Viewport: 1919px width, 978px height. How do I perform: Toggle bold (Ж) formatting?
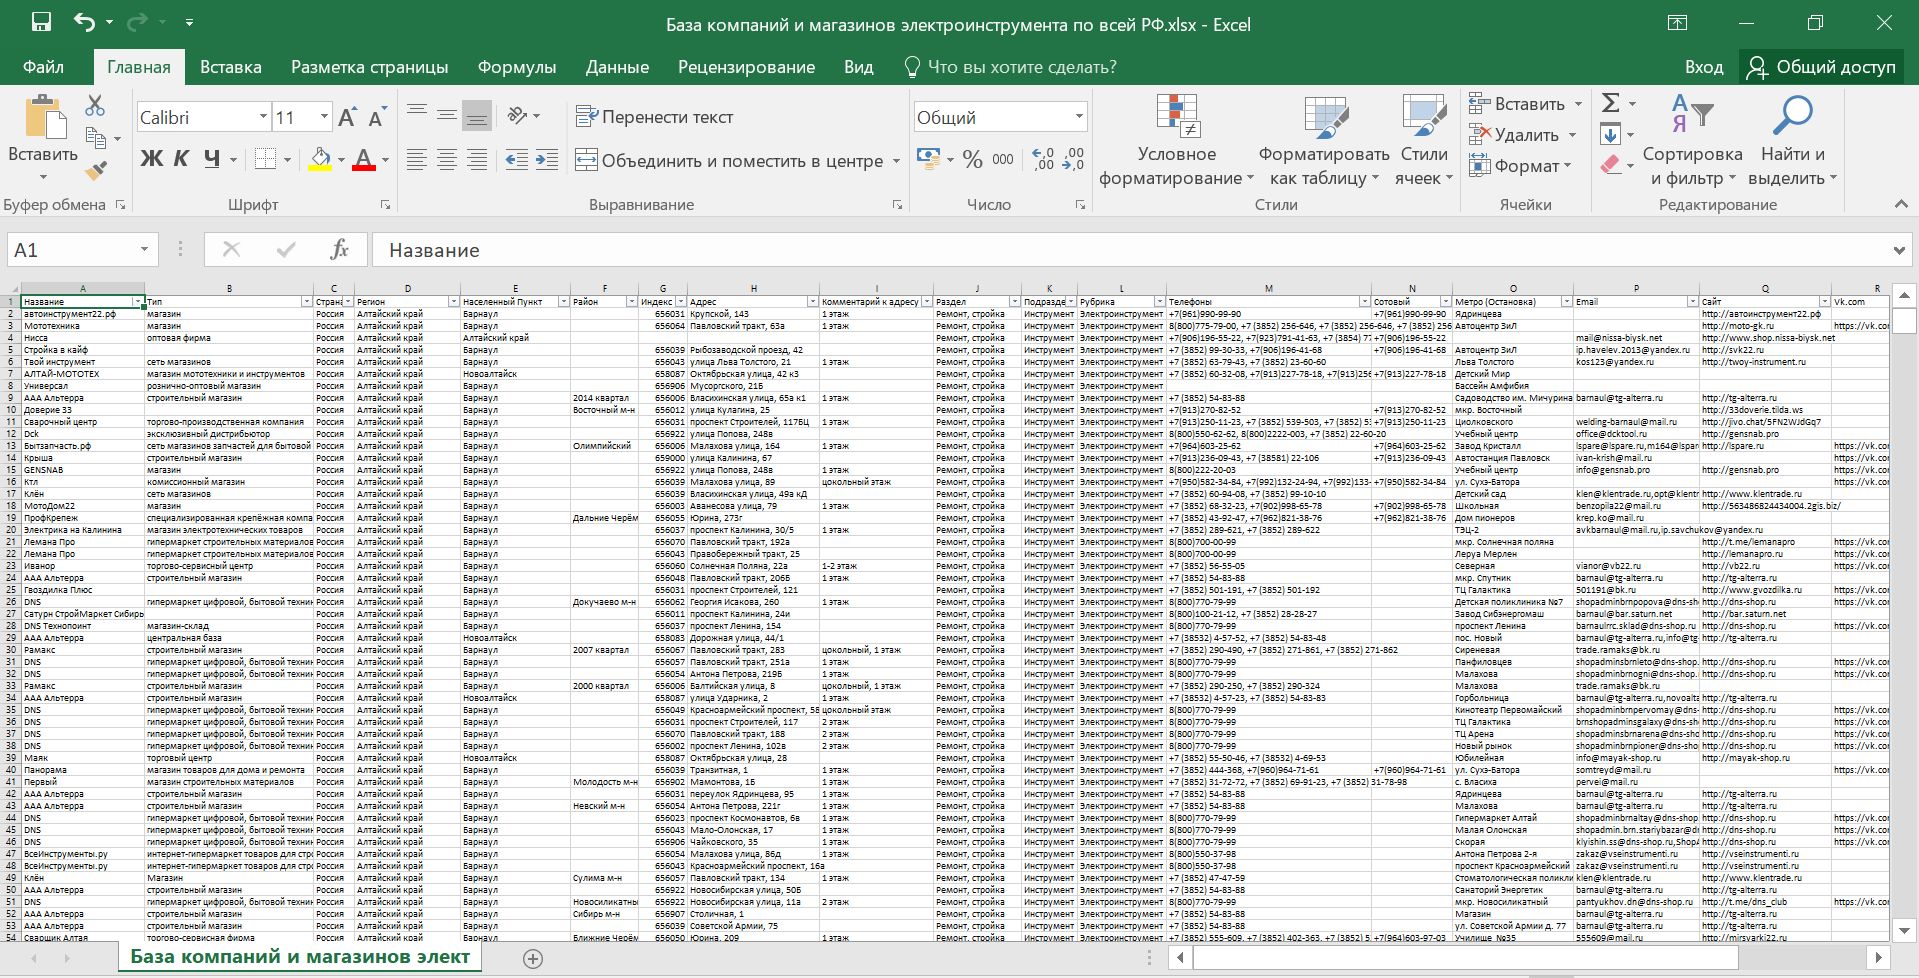[152, 158]
